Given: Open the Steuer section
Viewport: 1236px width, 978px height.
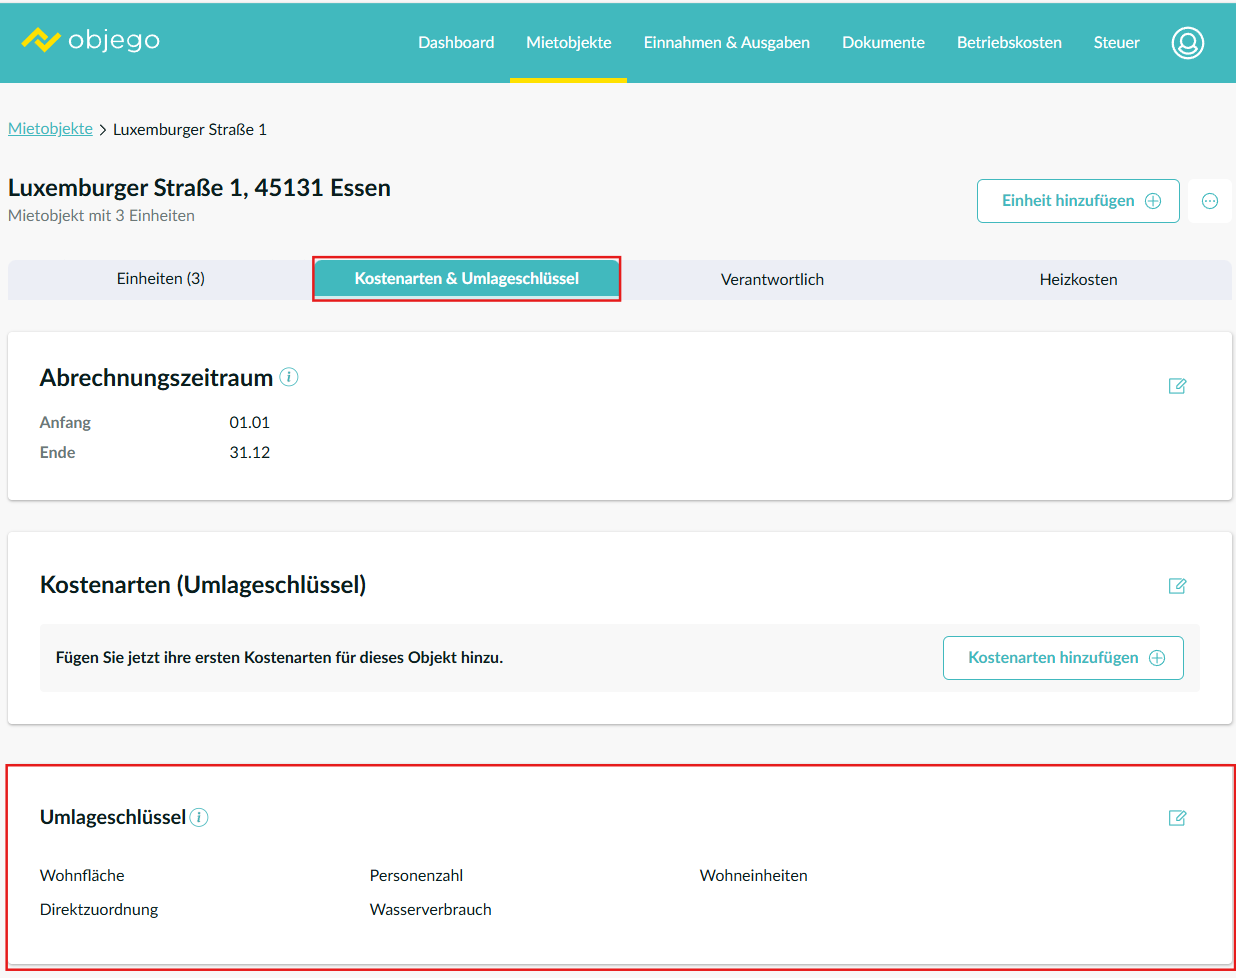Looking at the screenshot, I should point(1116,42).
